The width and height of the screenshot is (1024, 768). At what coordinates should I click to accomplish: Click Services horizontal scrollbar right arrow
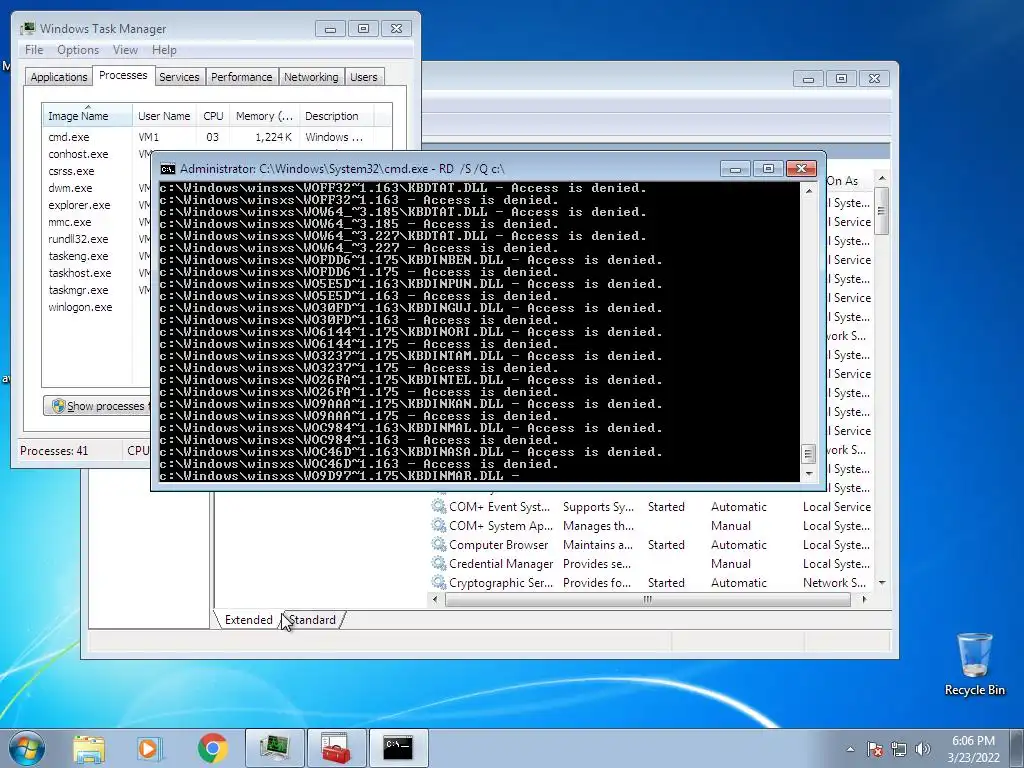tap(864, 600)
